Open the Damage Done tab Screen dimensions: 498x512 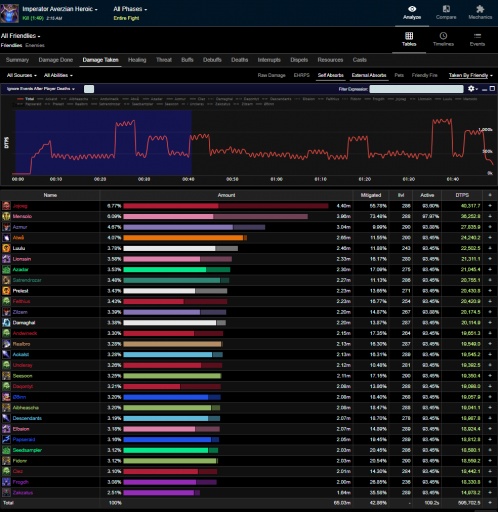click(56, 60)
